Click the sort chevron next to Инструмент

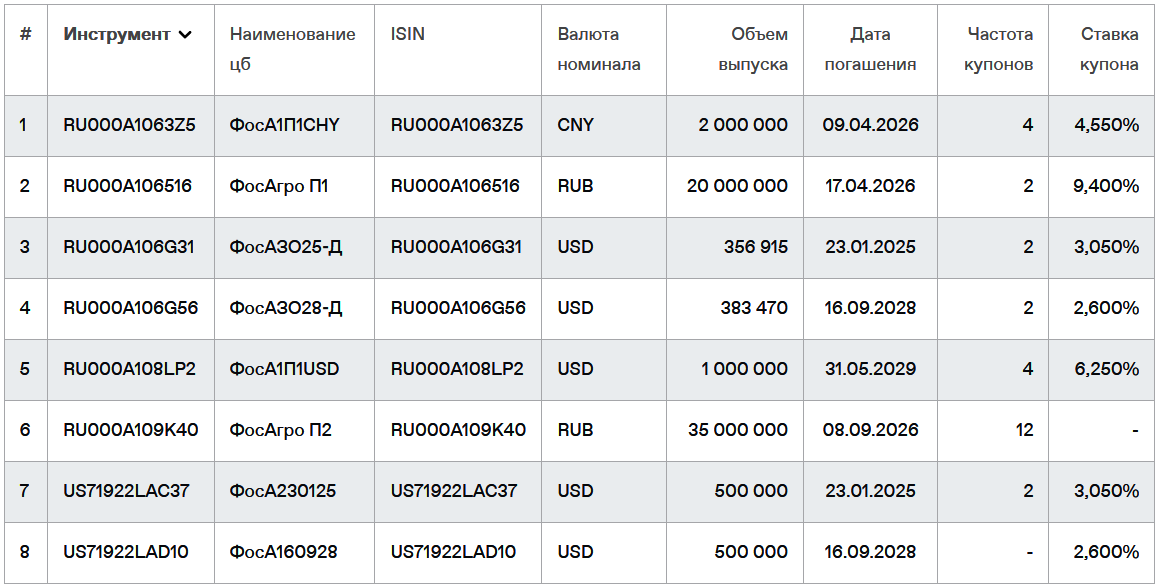click(x=185, y=35)
